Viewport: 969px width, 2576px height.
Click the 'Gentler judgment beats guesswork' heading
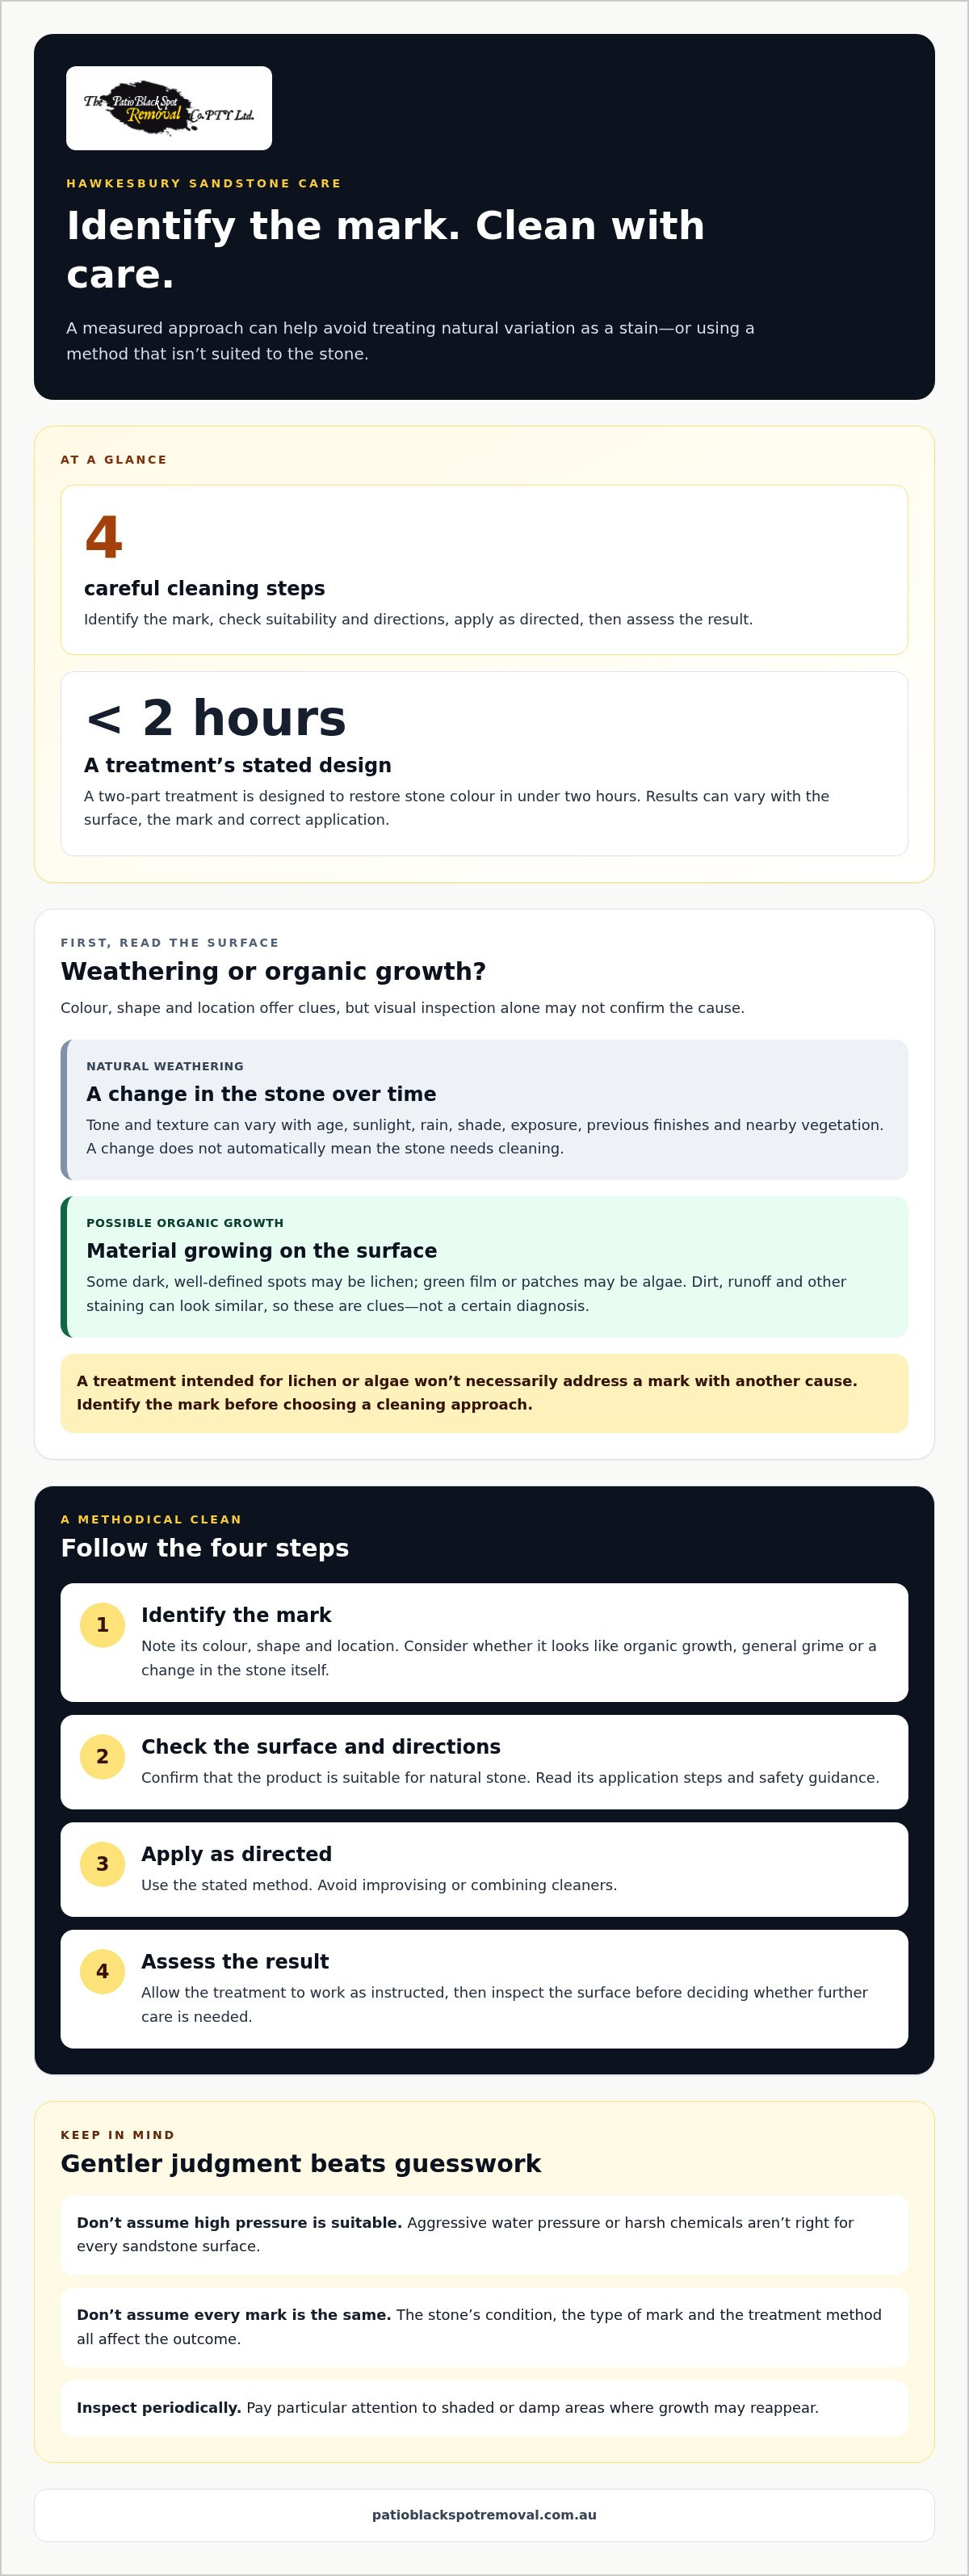tap(301, 2164)
